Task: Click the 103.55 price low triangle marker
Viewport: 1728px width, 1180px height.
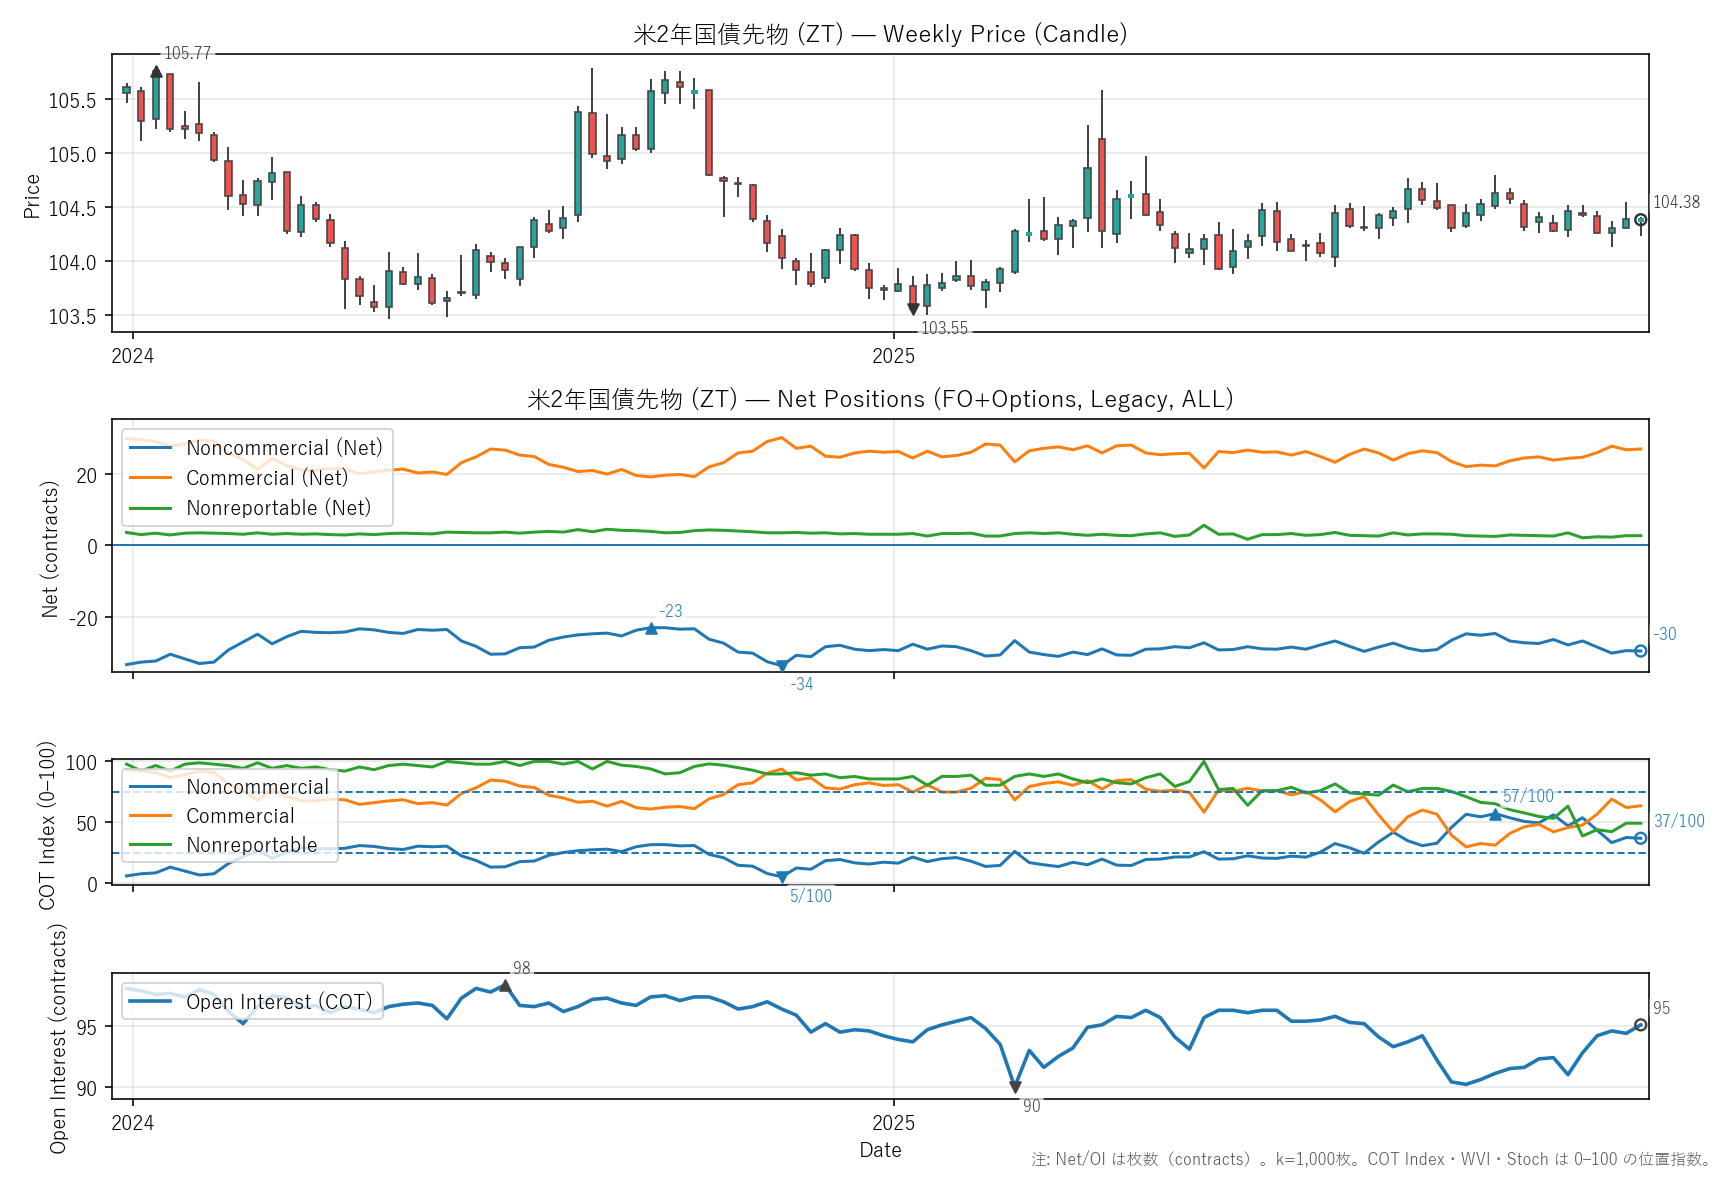Action: (x=913, y=310)
